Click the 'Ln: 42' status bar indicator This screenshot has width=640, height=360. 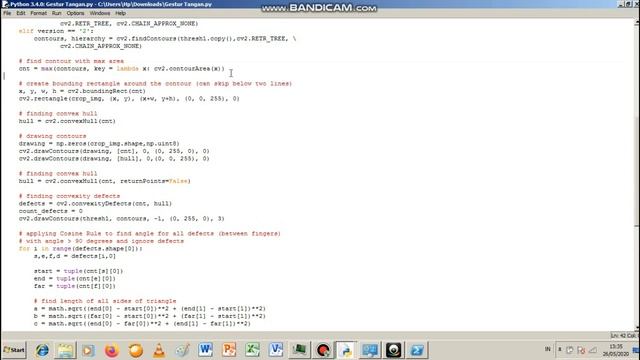(618, 336)
